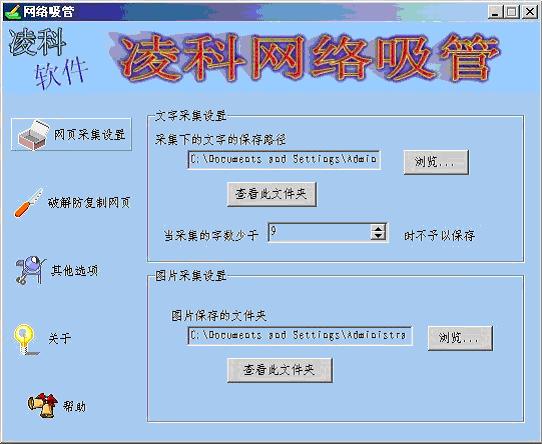Open the 关于 section
This screenshot has width=542, height=444.
coord(42,339)
